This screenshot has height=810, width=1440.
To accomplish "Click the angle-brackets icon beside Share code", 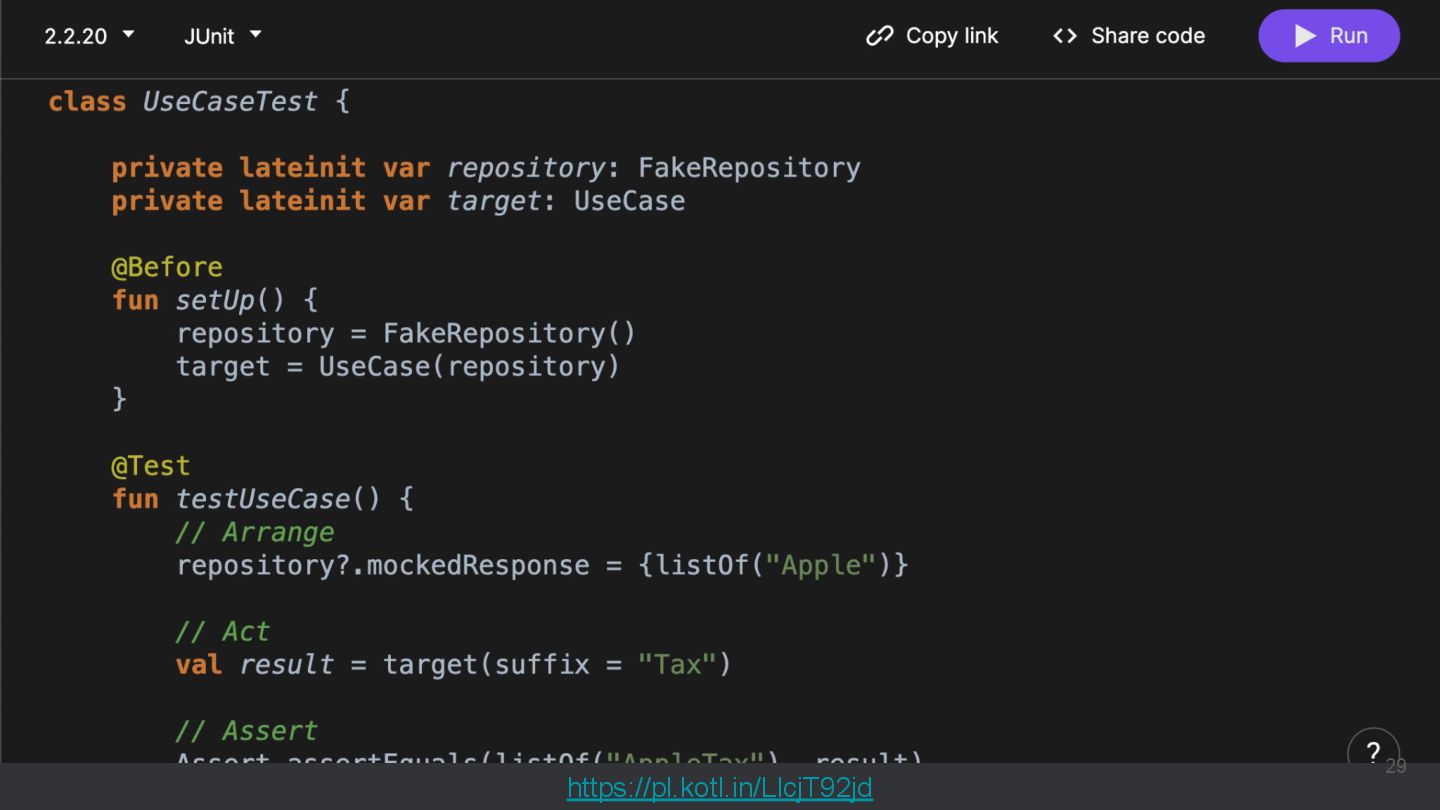I will pos(1065,36).
